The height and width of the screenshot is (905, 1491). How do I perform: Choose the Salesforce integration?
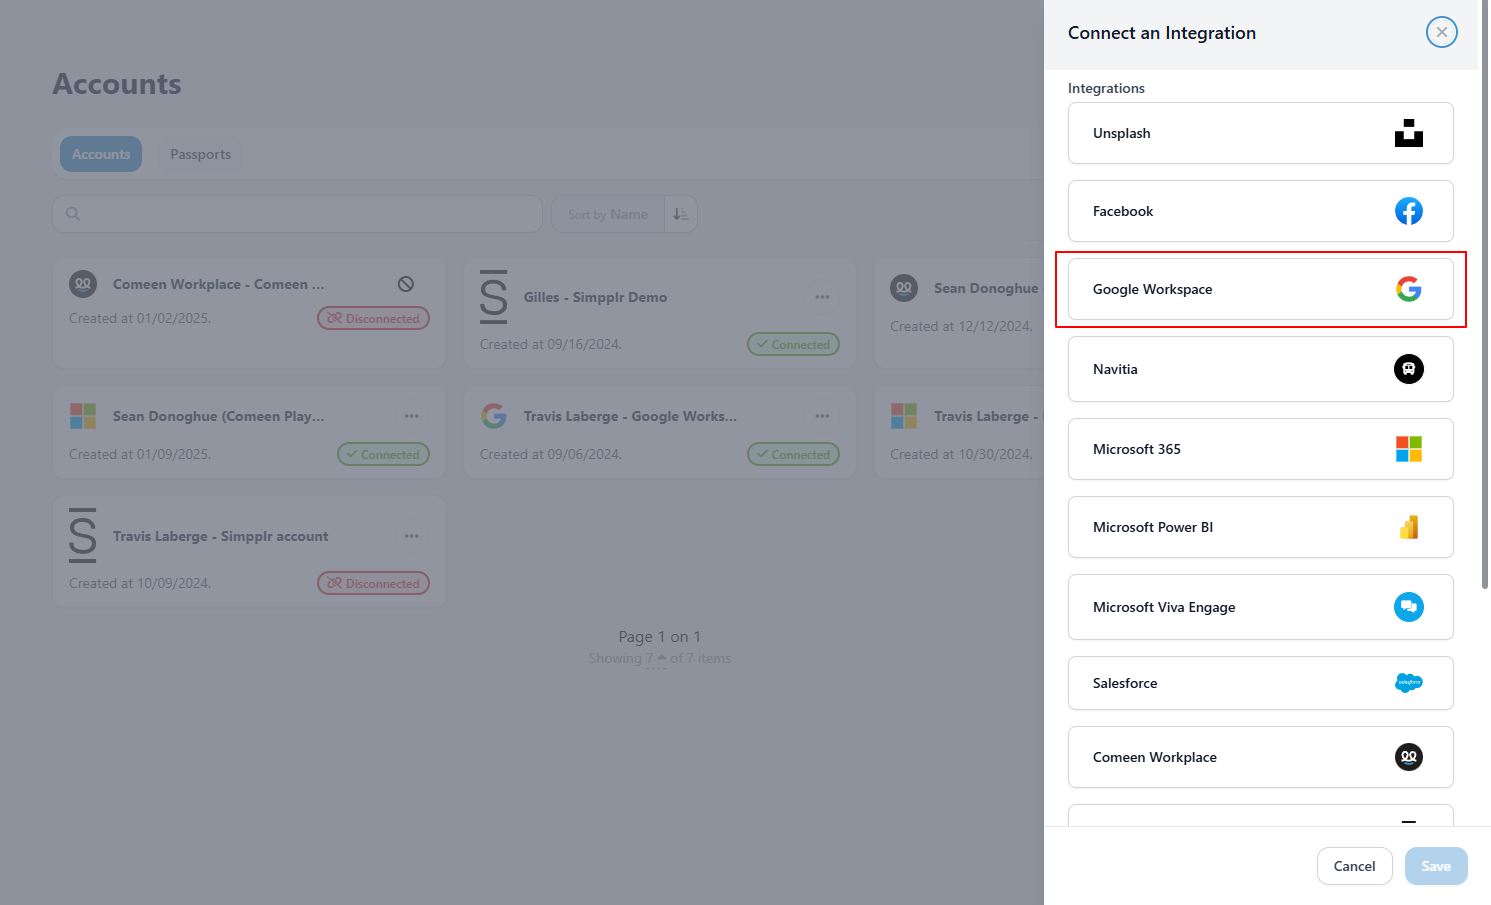[1260, 683]
